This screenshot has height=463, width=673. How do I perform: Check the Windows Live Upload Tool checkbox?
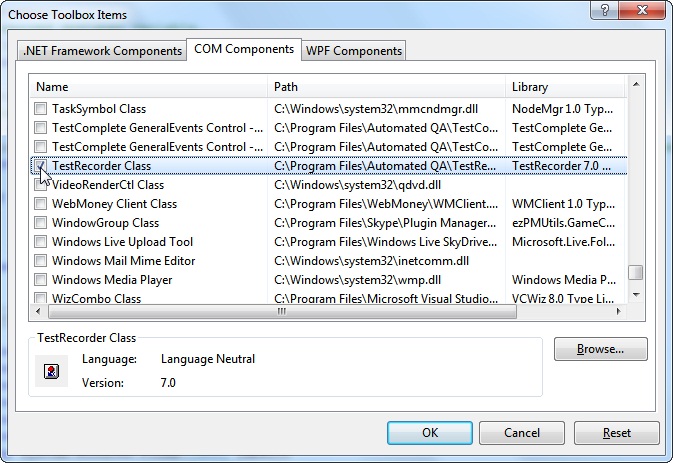click(x=40, y=242)
